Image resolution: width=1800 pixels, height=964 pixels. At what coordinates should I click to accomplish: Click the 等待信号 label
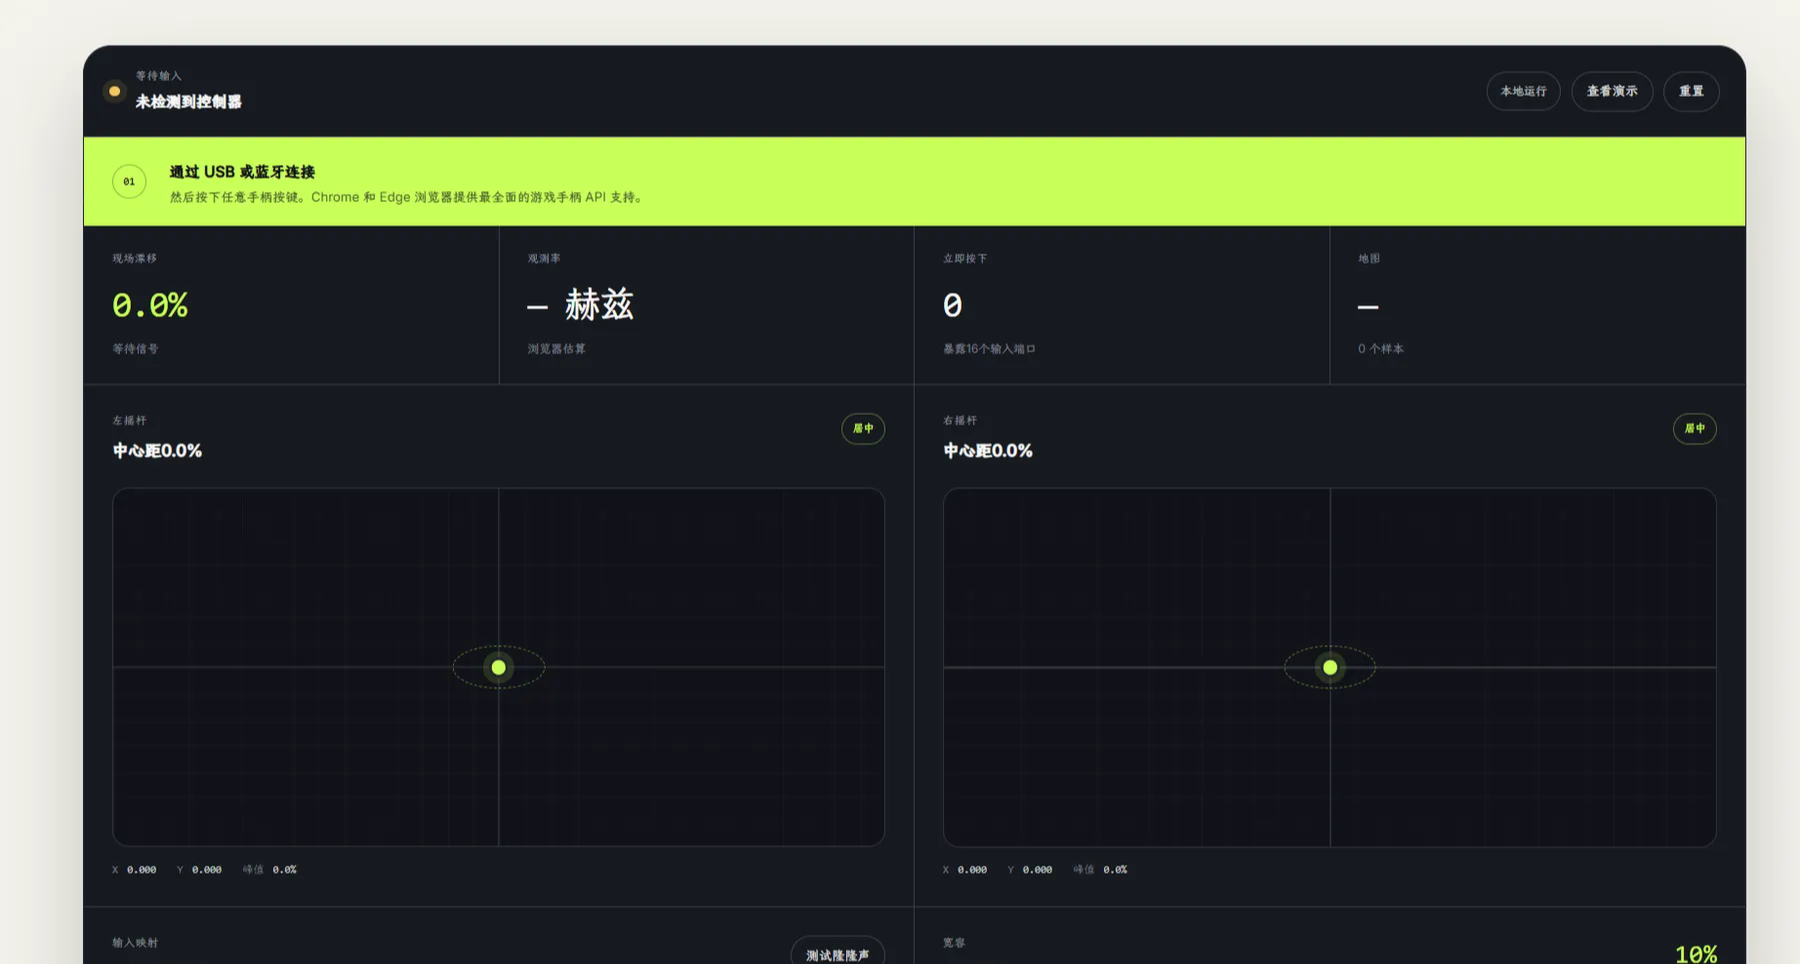[x=135, y=349]
